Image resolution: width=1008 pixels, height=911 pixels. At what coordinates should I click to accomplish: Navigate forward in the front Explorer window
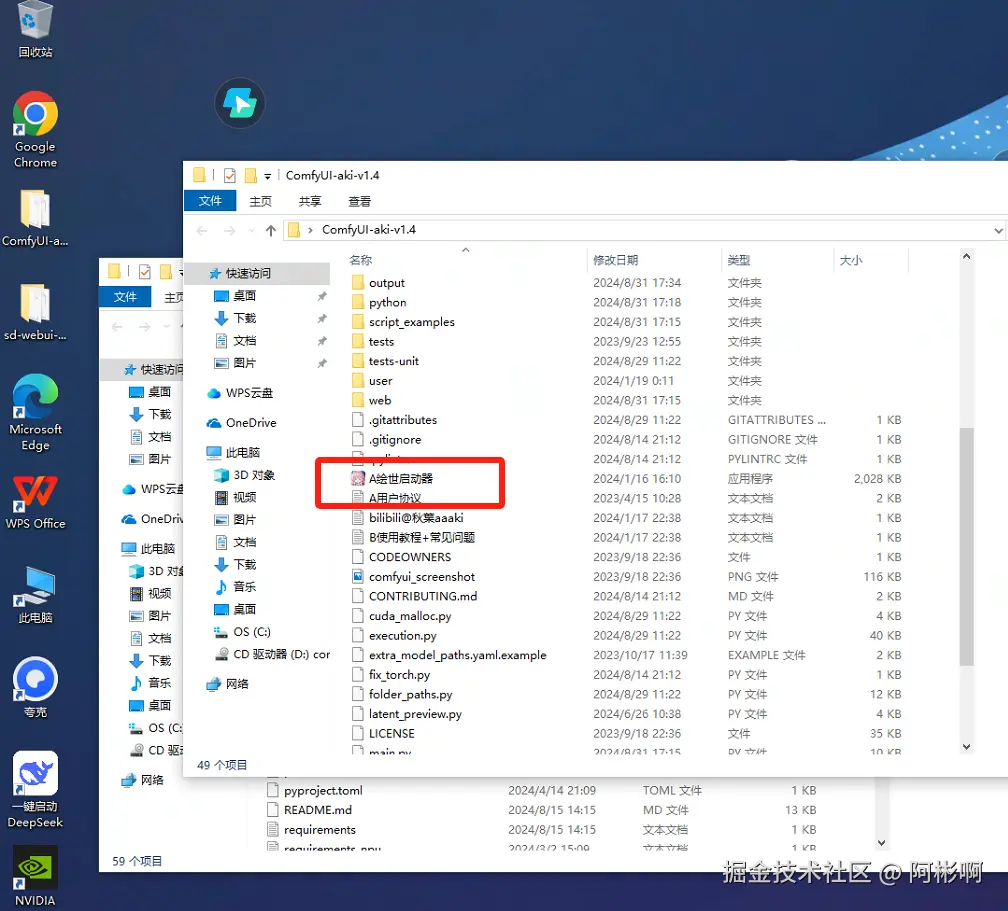click(x=230, y=230)
